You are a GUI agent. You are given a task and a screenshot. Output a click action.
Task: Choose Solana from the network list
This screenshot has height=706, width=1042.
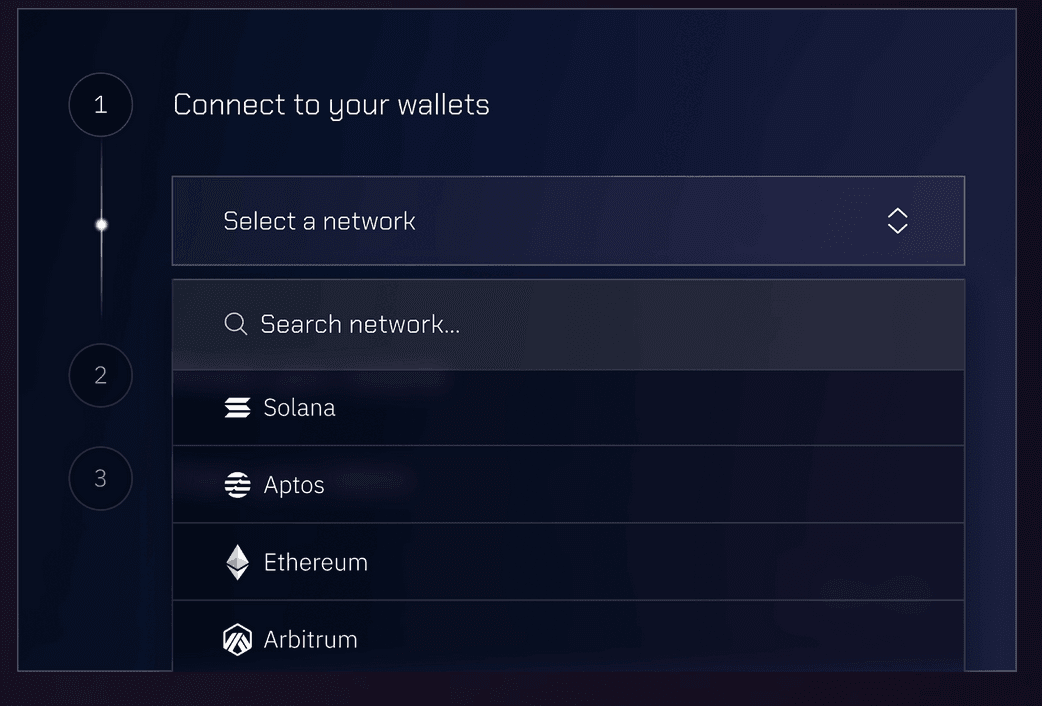click(x=567, y=408)
